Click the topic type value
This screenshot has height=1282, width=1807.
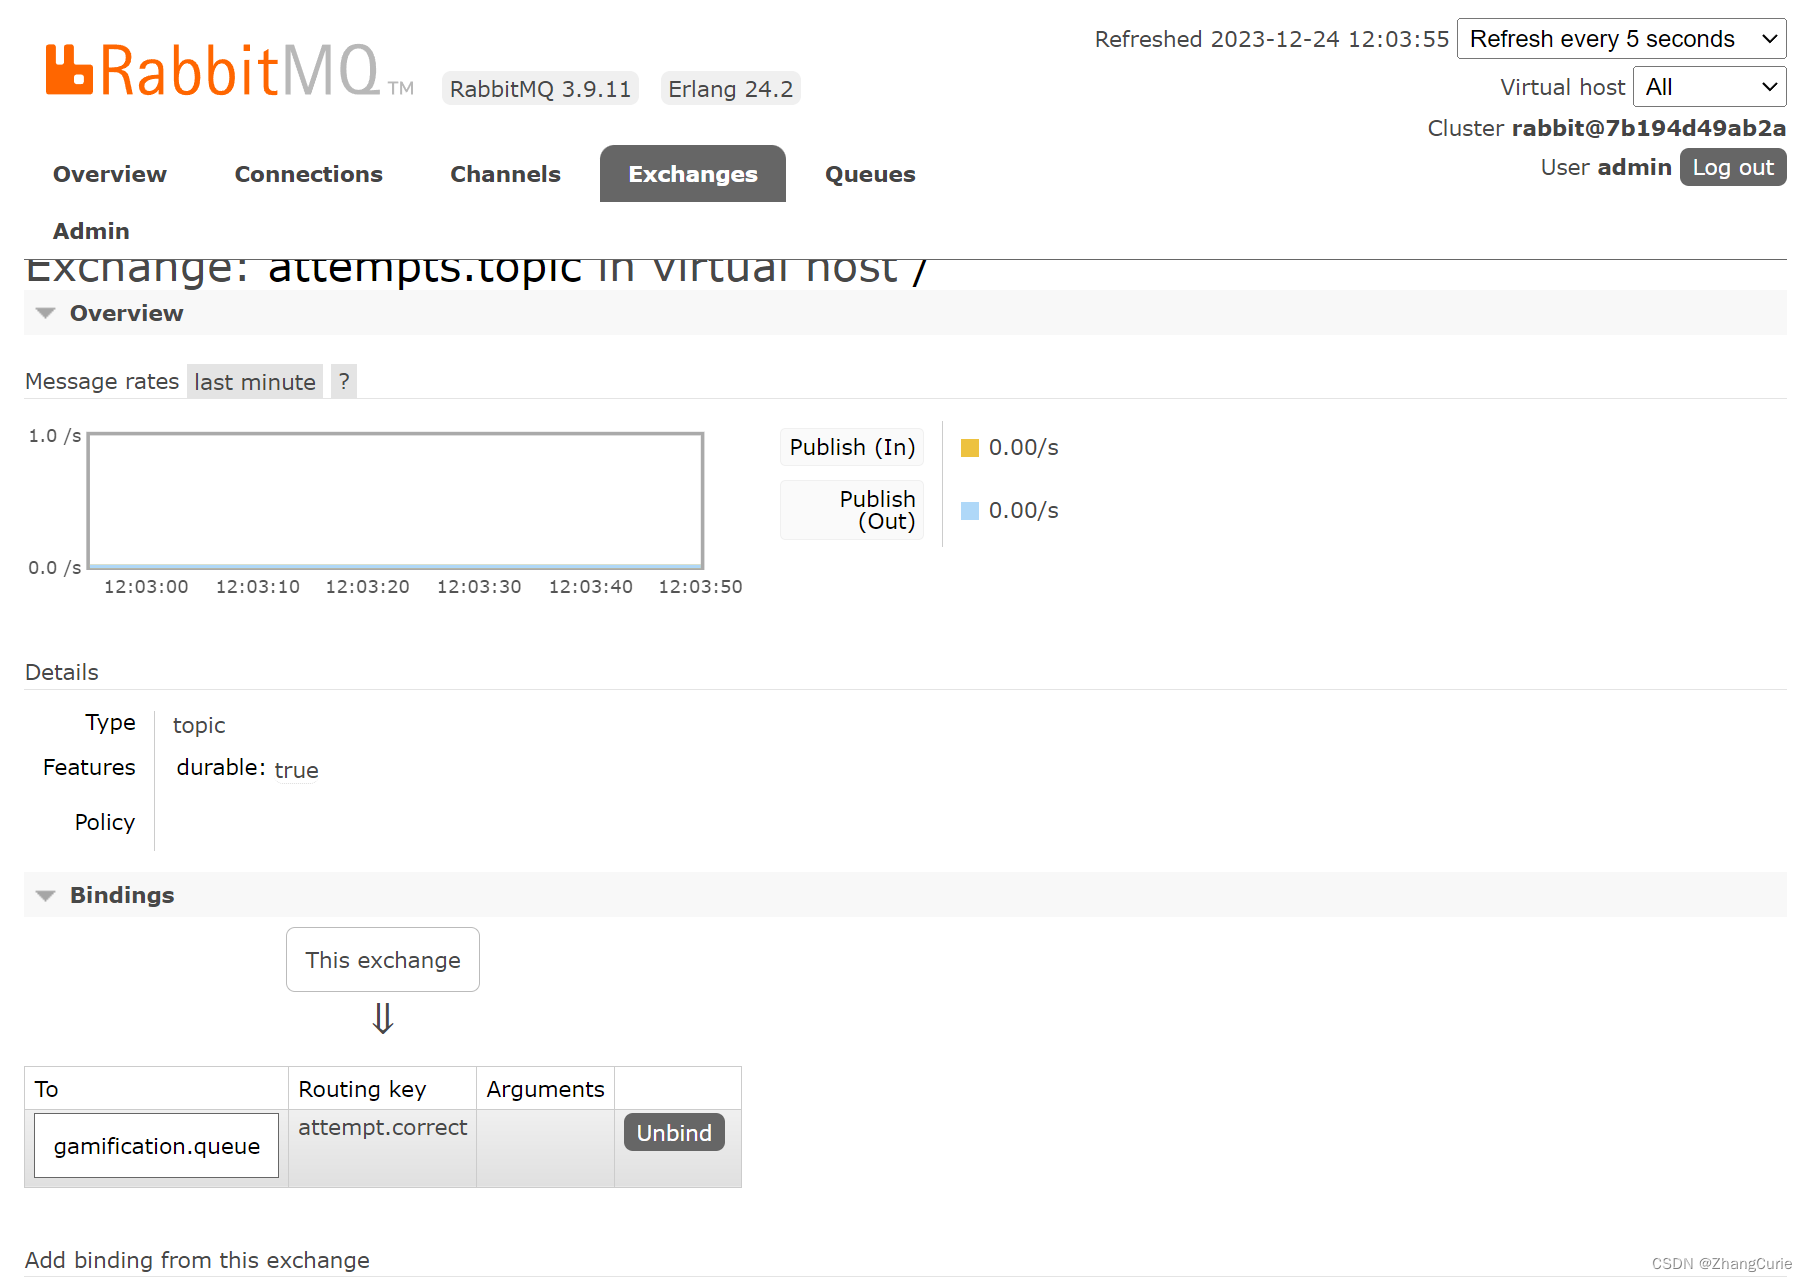(199, 725)
